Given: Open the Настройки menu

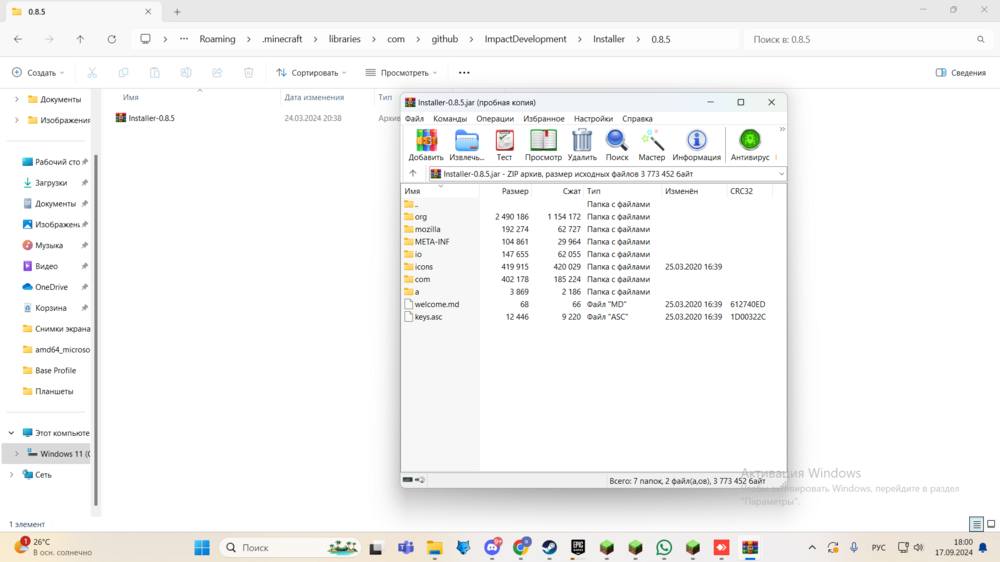Looking at the screenshot, I should point(593,119).
